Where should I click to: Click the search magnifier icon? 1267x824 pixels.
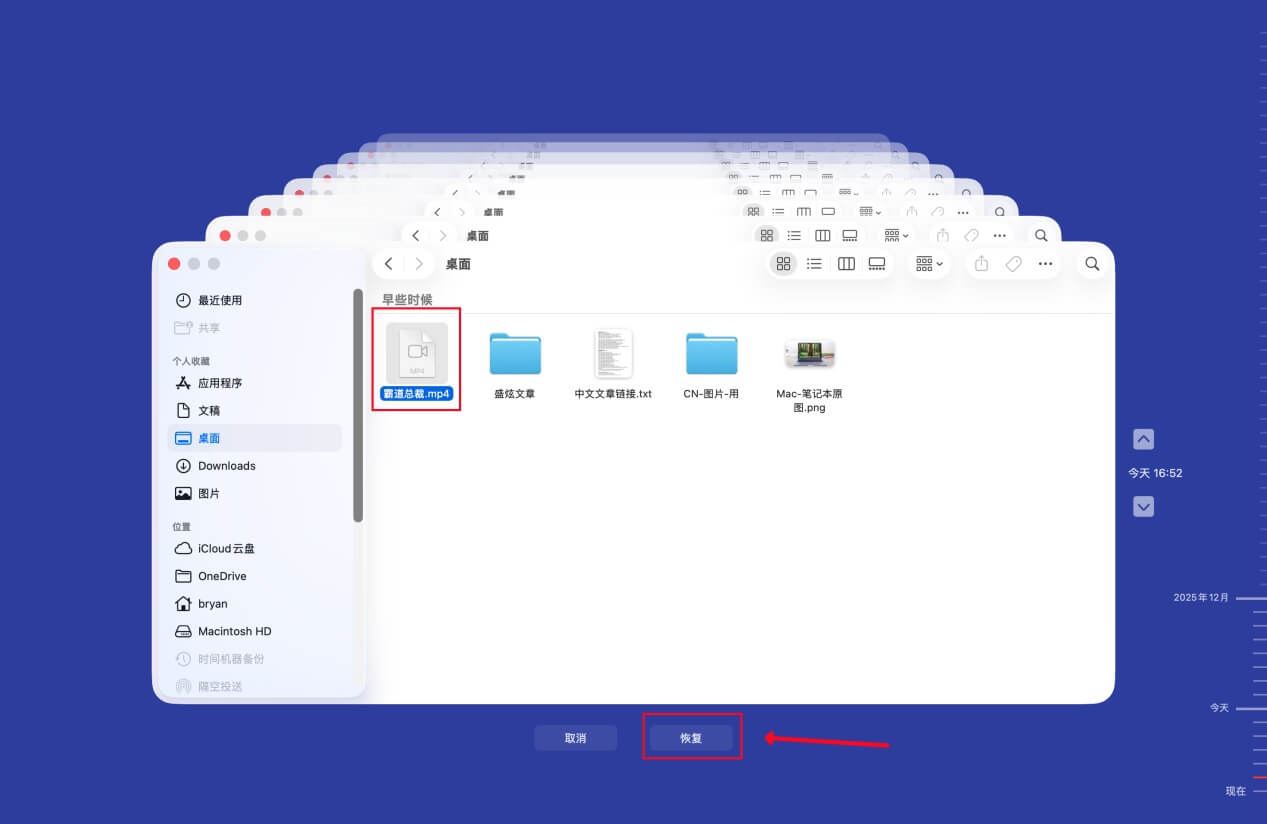tap(1092, 264)
